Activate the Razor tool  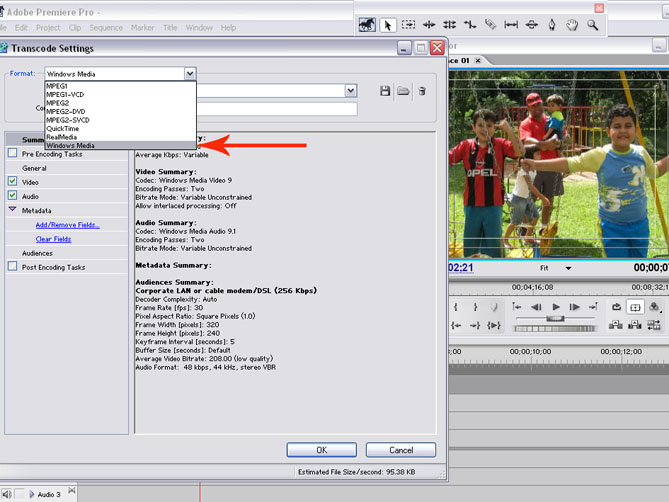pyautogui.click(x=490, y=25)
